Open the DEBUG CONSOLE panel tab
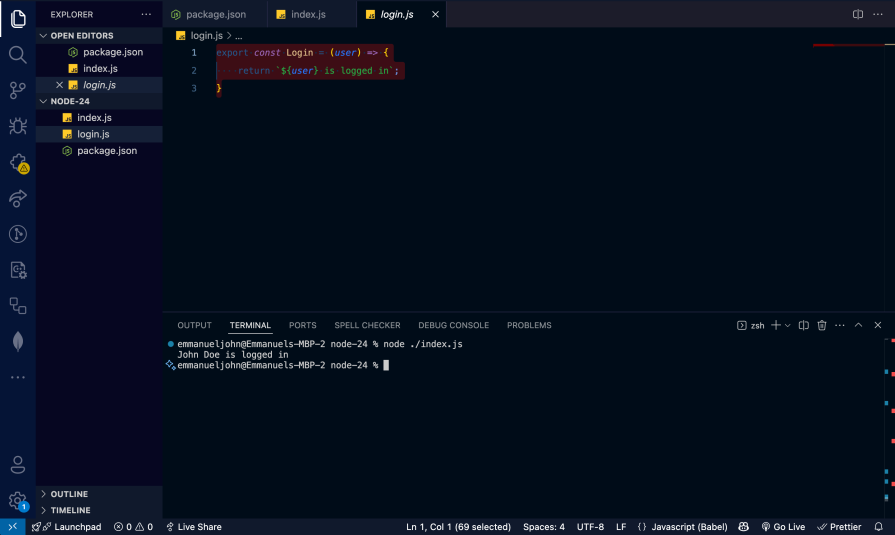 pyautogui.click(x=454, y=325)
